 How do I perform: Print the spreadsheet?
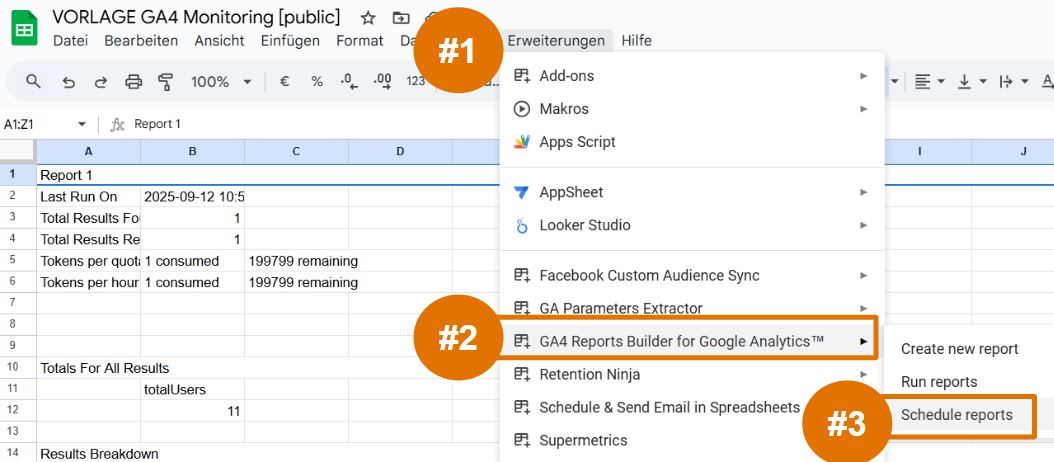(134, 82)
